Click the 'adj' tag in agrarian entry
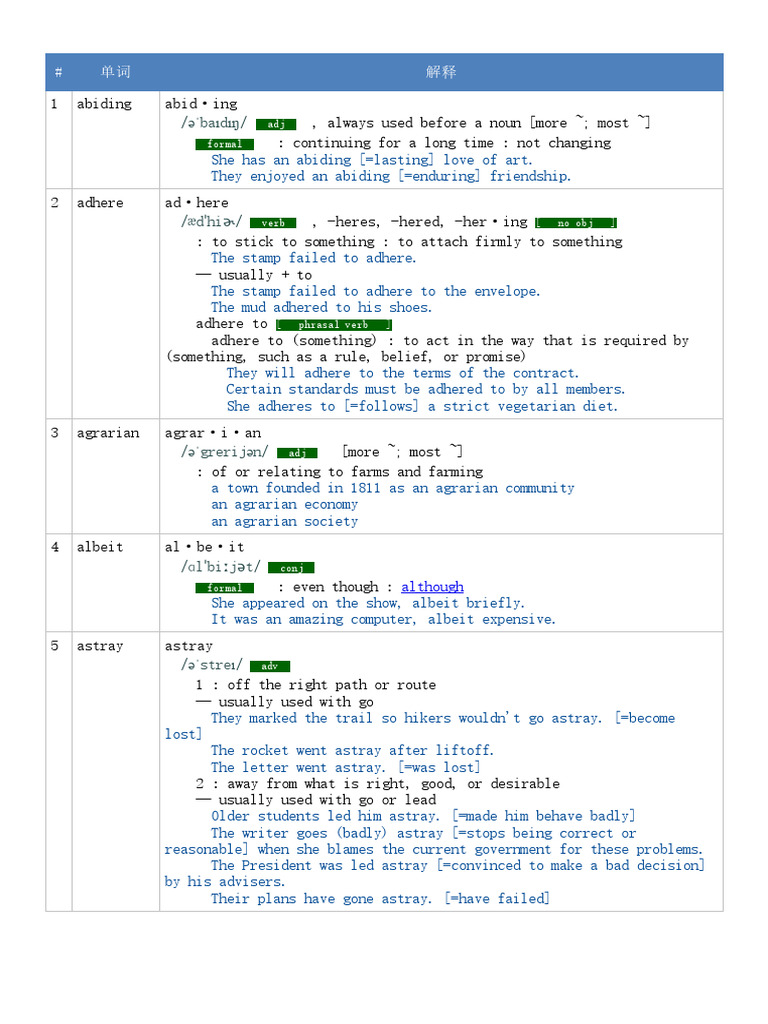This screenshot has height=1024, width=768. coord(297,453)
